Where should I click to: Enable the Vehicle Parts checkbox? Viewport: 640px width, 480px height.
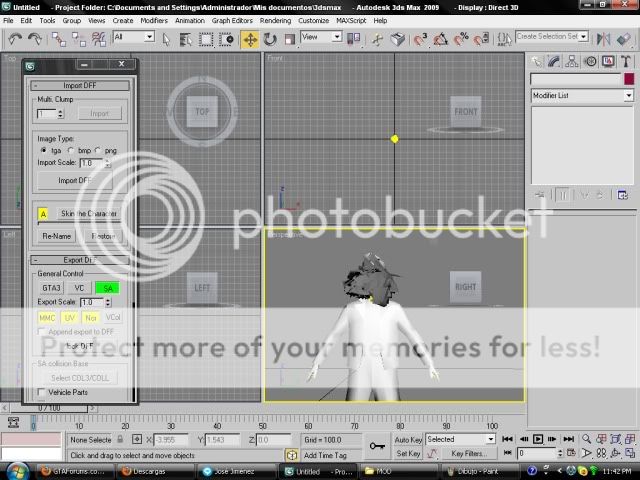(42, 392)
